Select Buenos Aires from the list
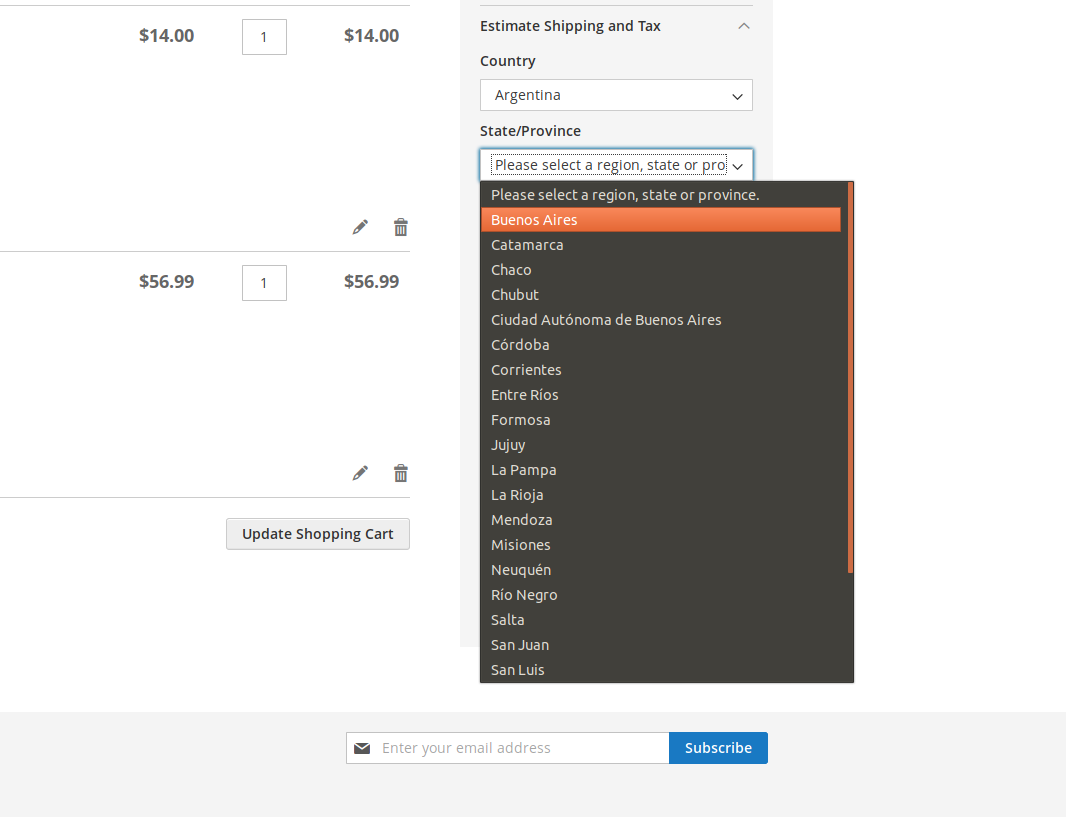 click(661, 220)
